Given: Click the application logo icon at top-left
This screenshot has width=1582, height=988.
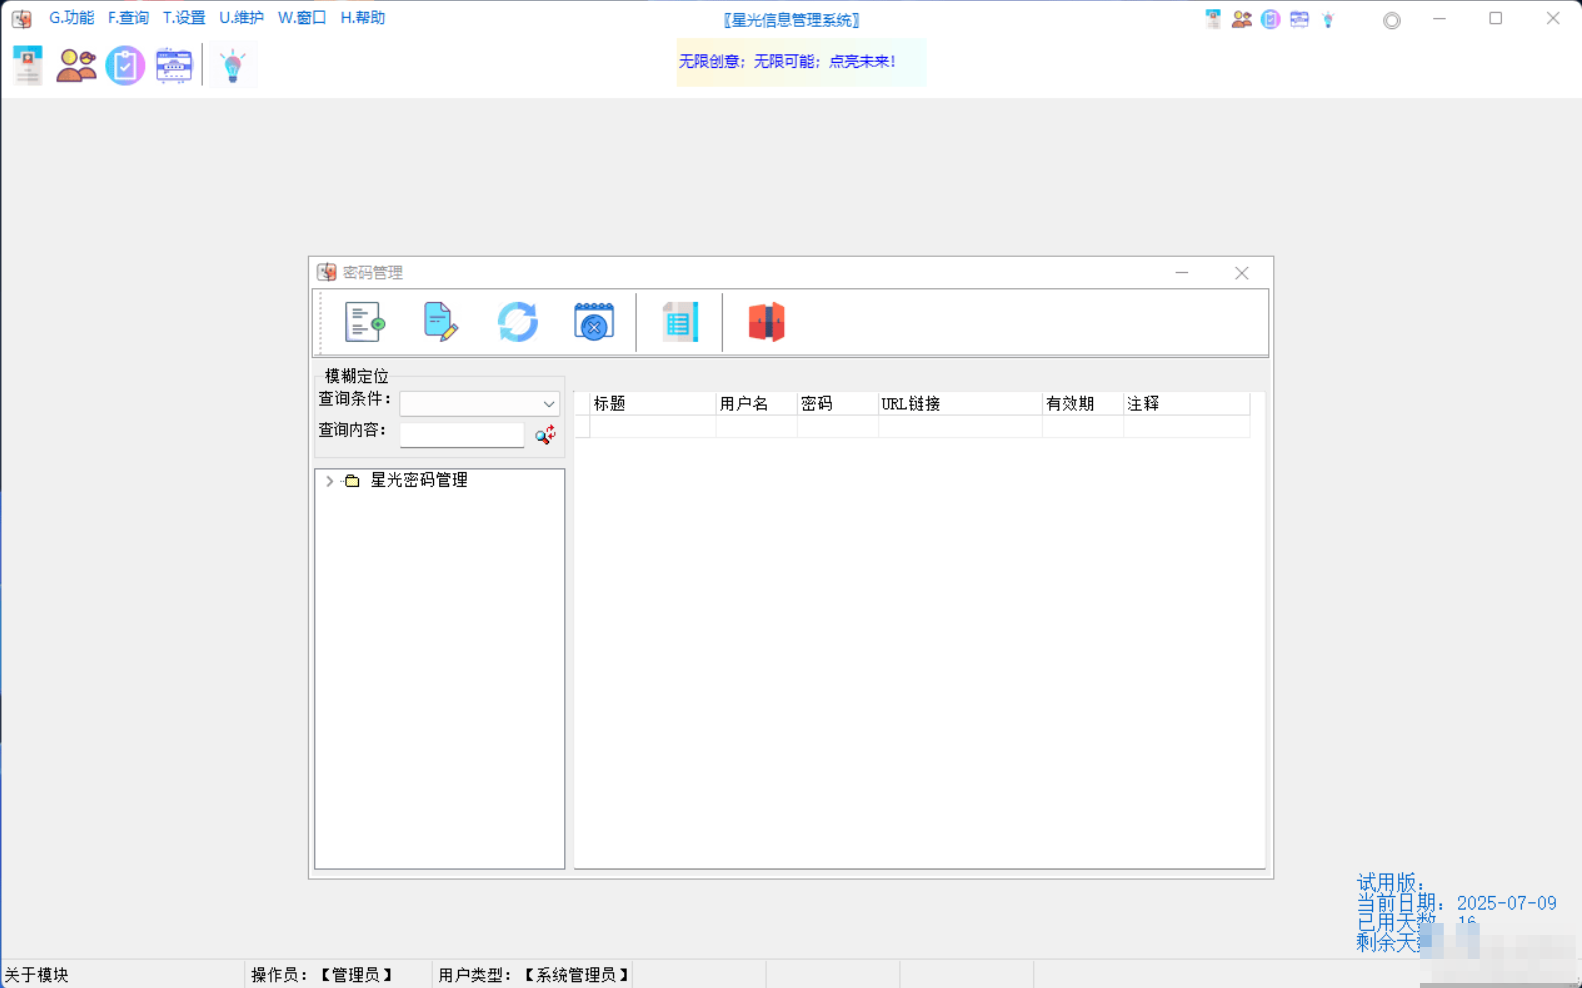Looking at the screenshot, I should click(x=22, y=19).
